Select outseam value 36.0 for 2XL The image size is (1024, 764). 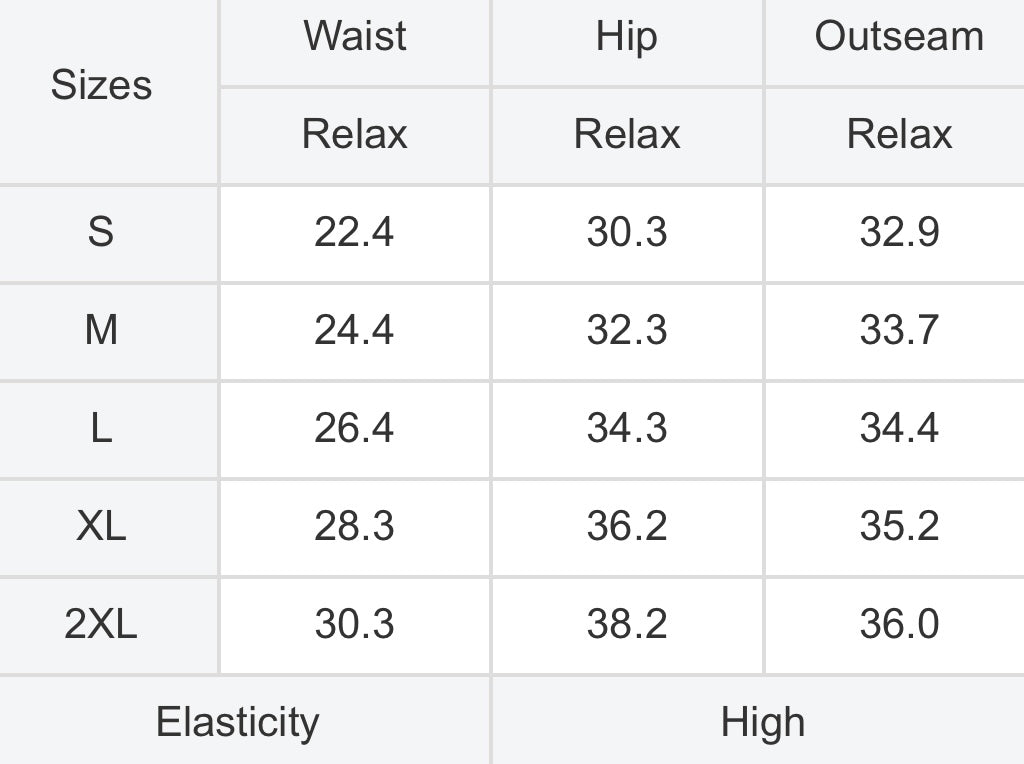coord(898,624)
